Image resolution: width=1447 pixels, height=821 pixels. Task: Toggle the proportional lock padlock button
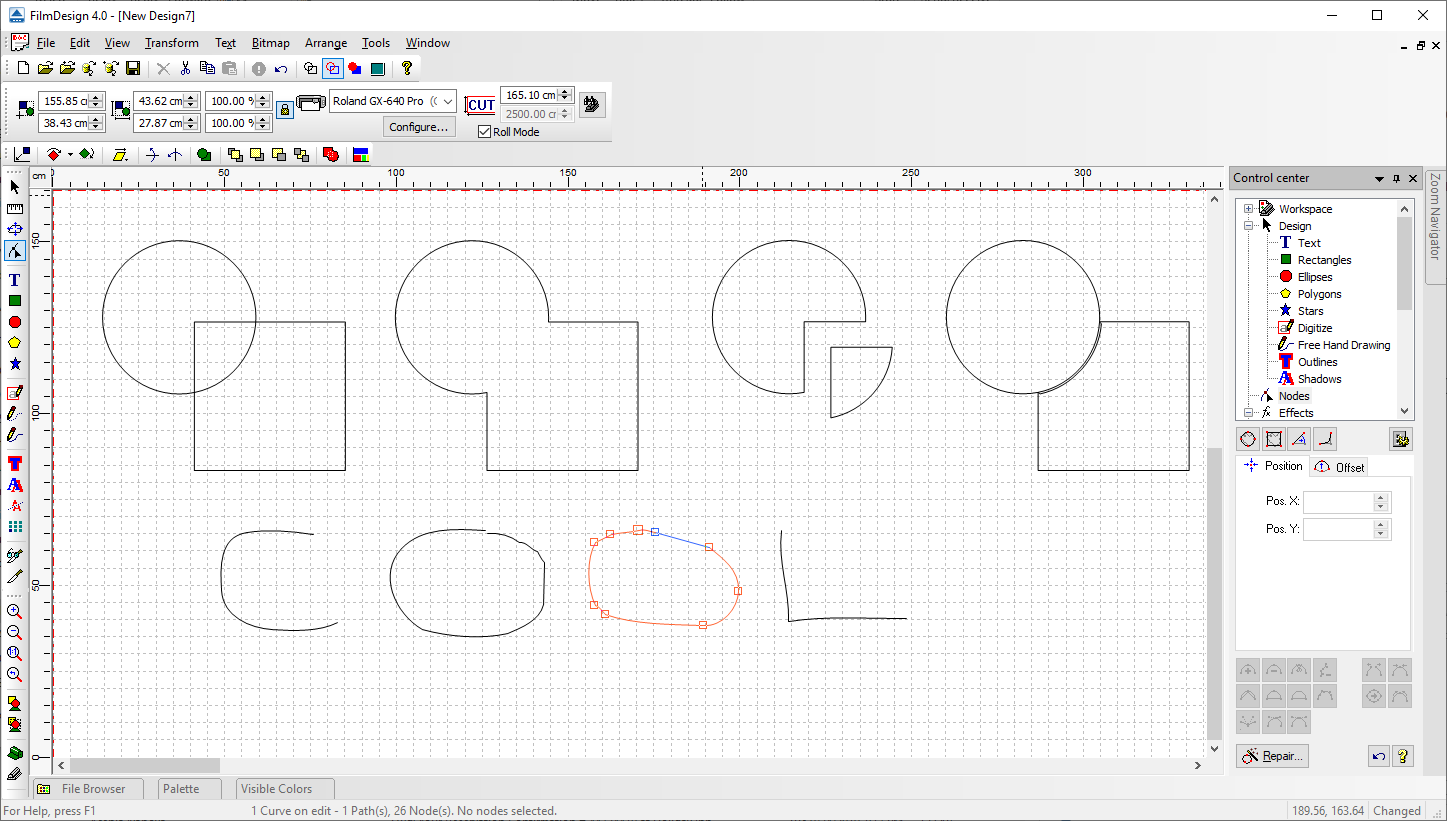point(285,110)
